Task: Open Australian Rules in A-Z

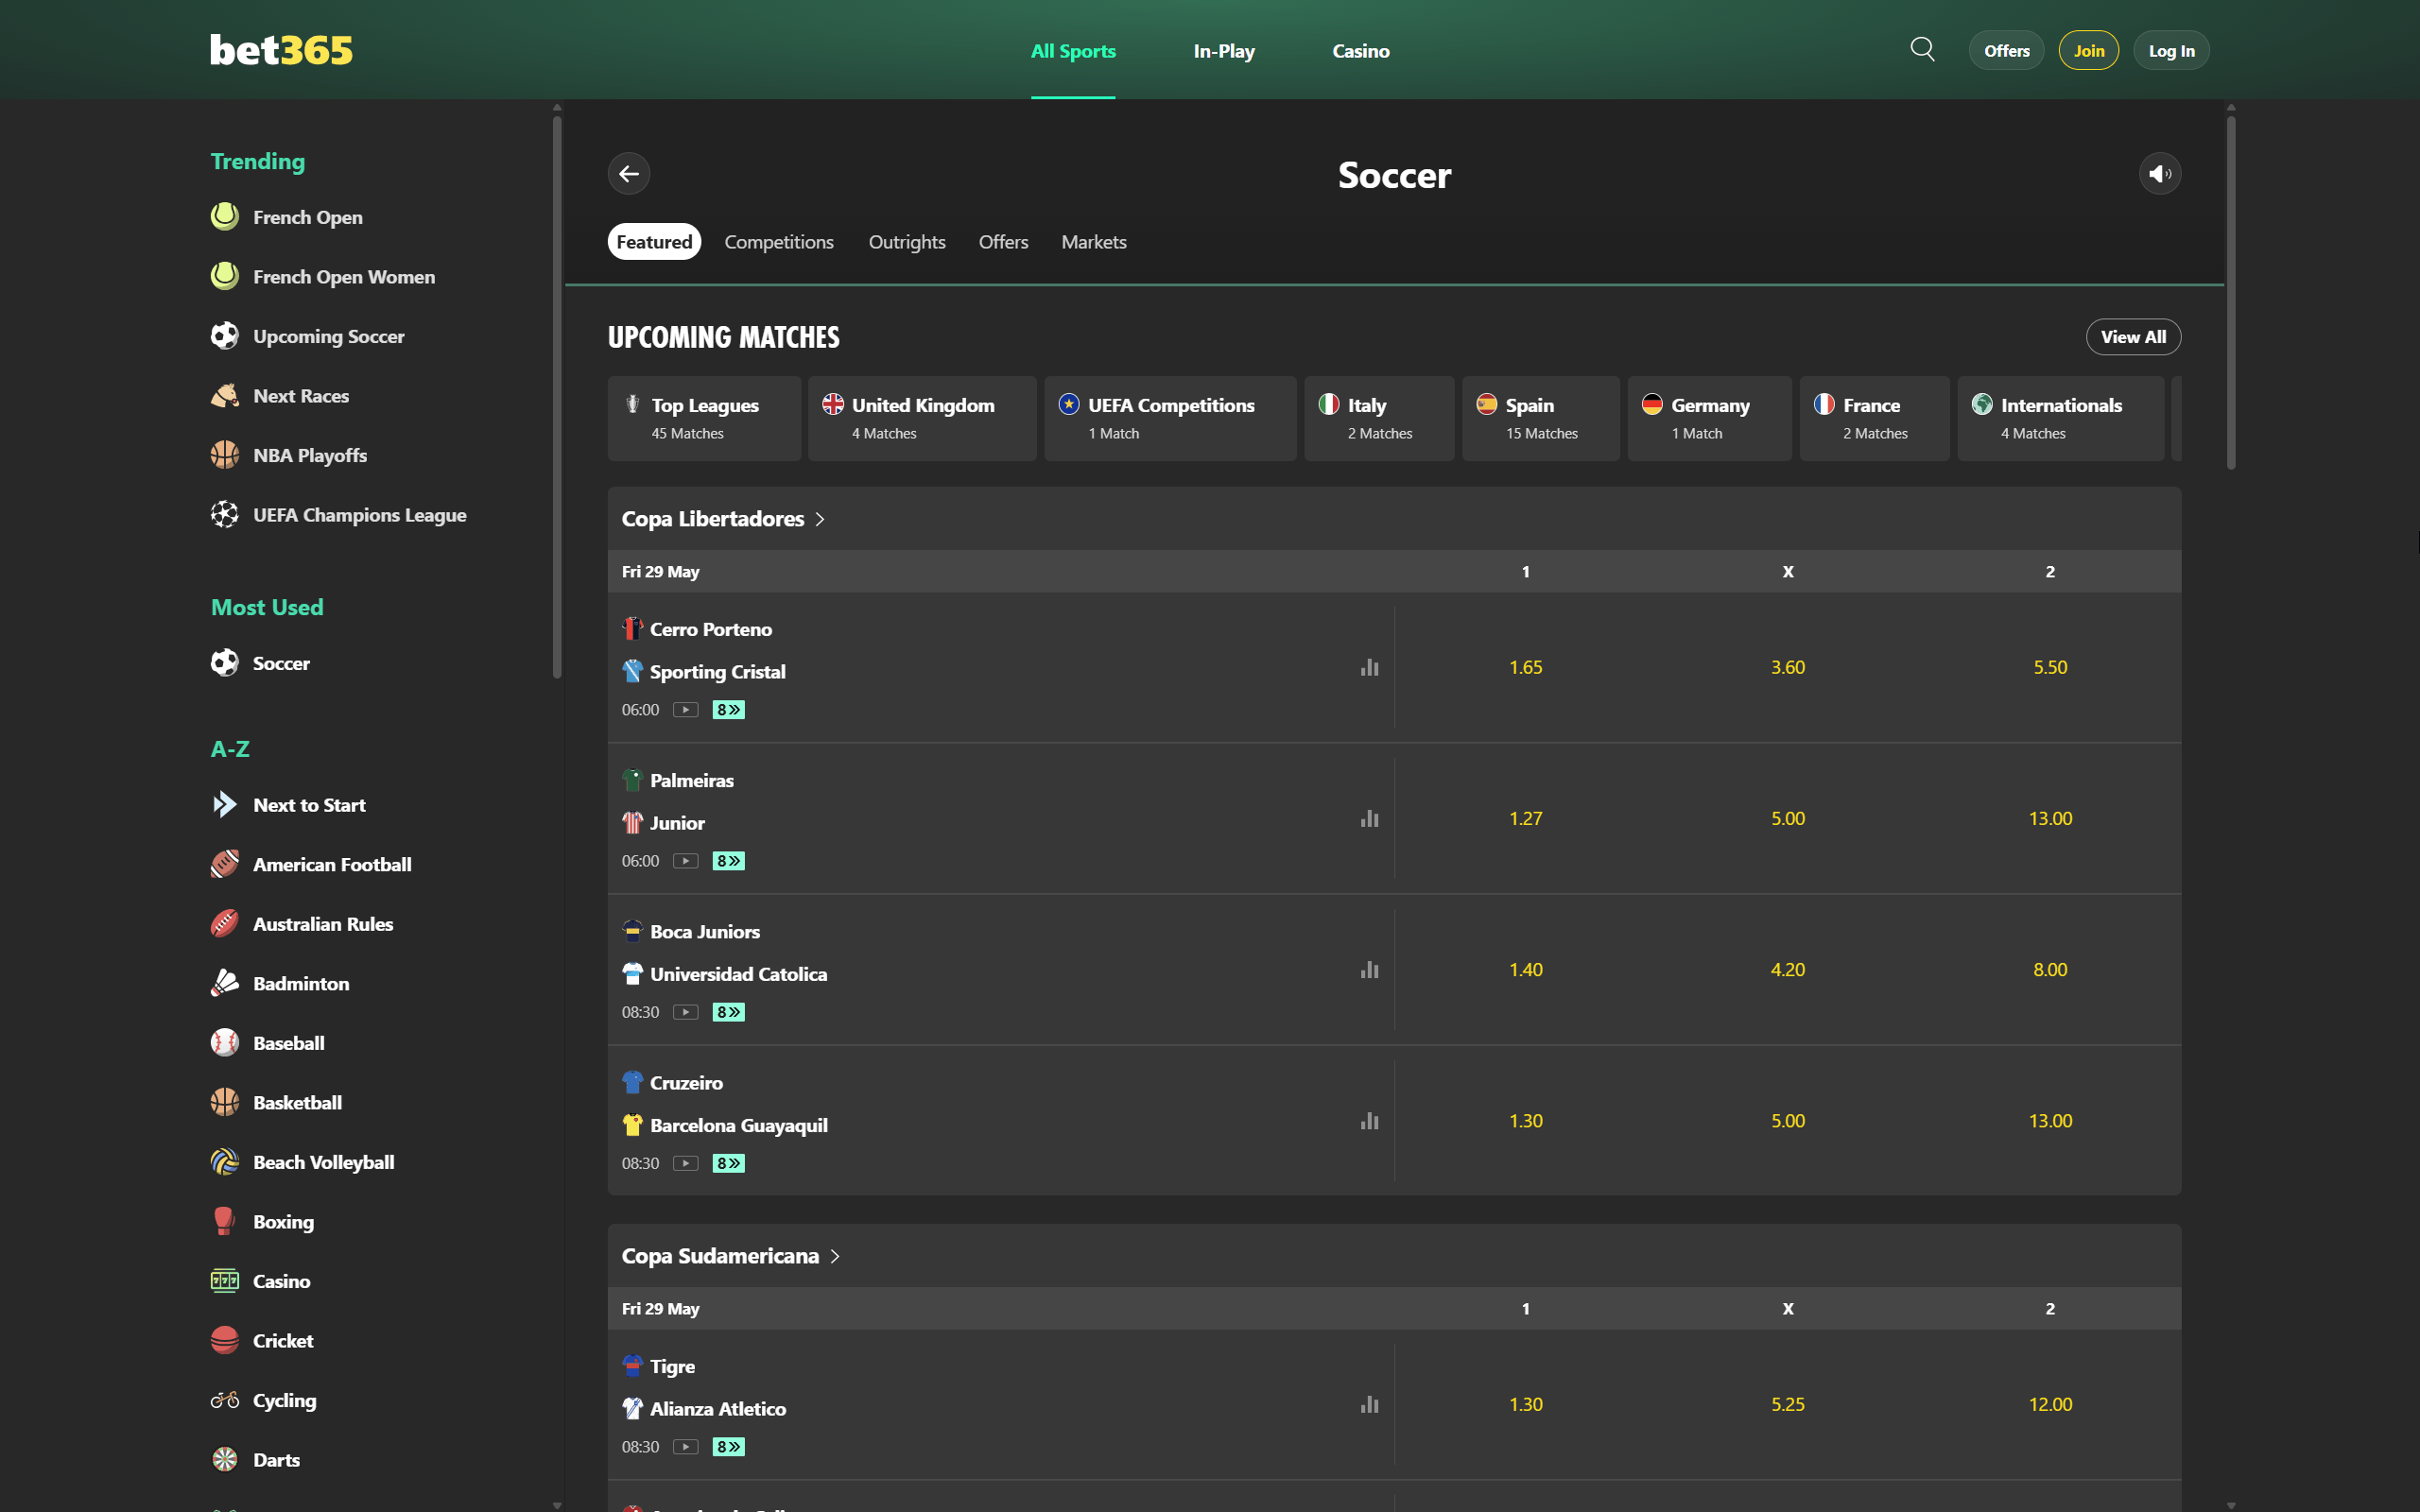Action: pos(302,924)
